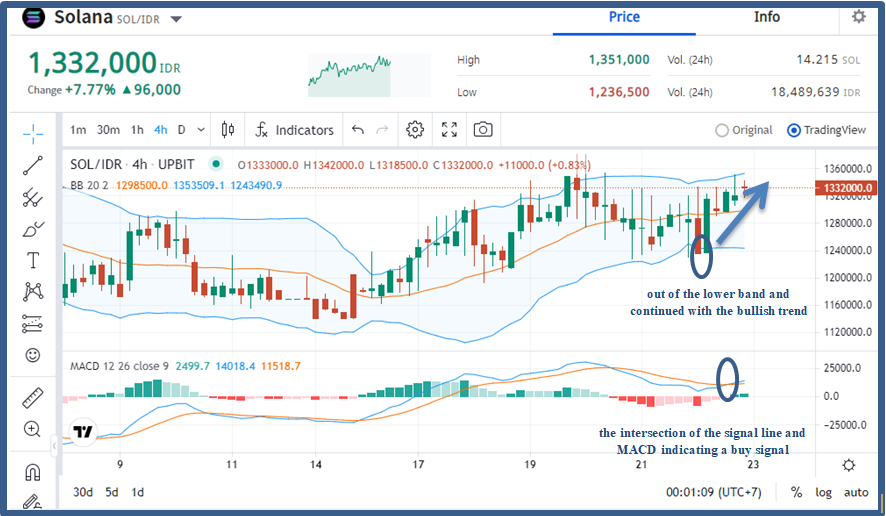
Task: Select the brush drawing tool
Action: click(33, 229)
